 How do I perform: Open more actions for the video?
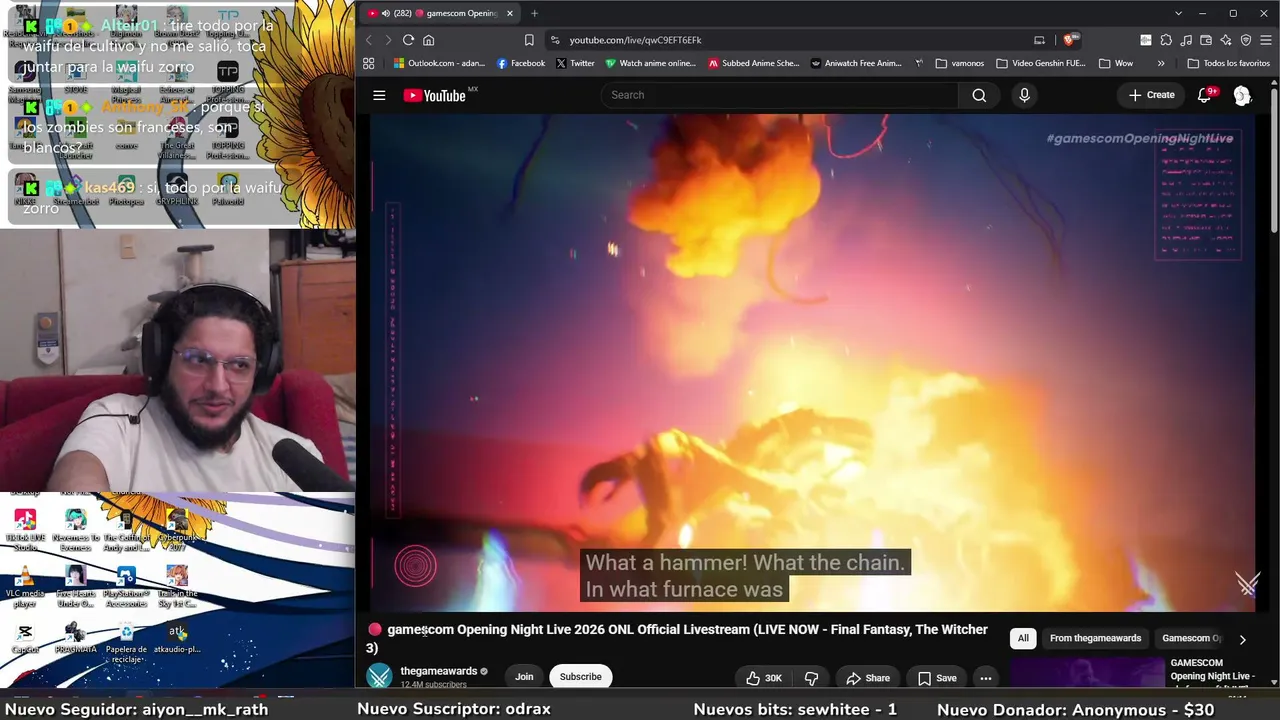[985, 678]
